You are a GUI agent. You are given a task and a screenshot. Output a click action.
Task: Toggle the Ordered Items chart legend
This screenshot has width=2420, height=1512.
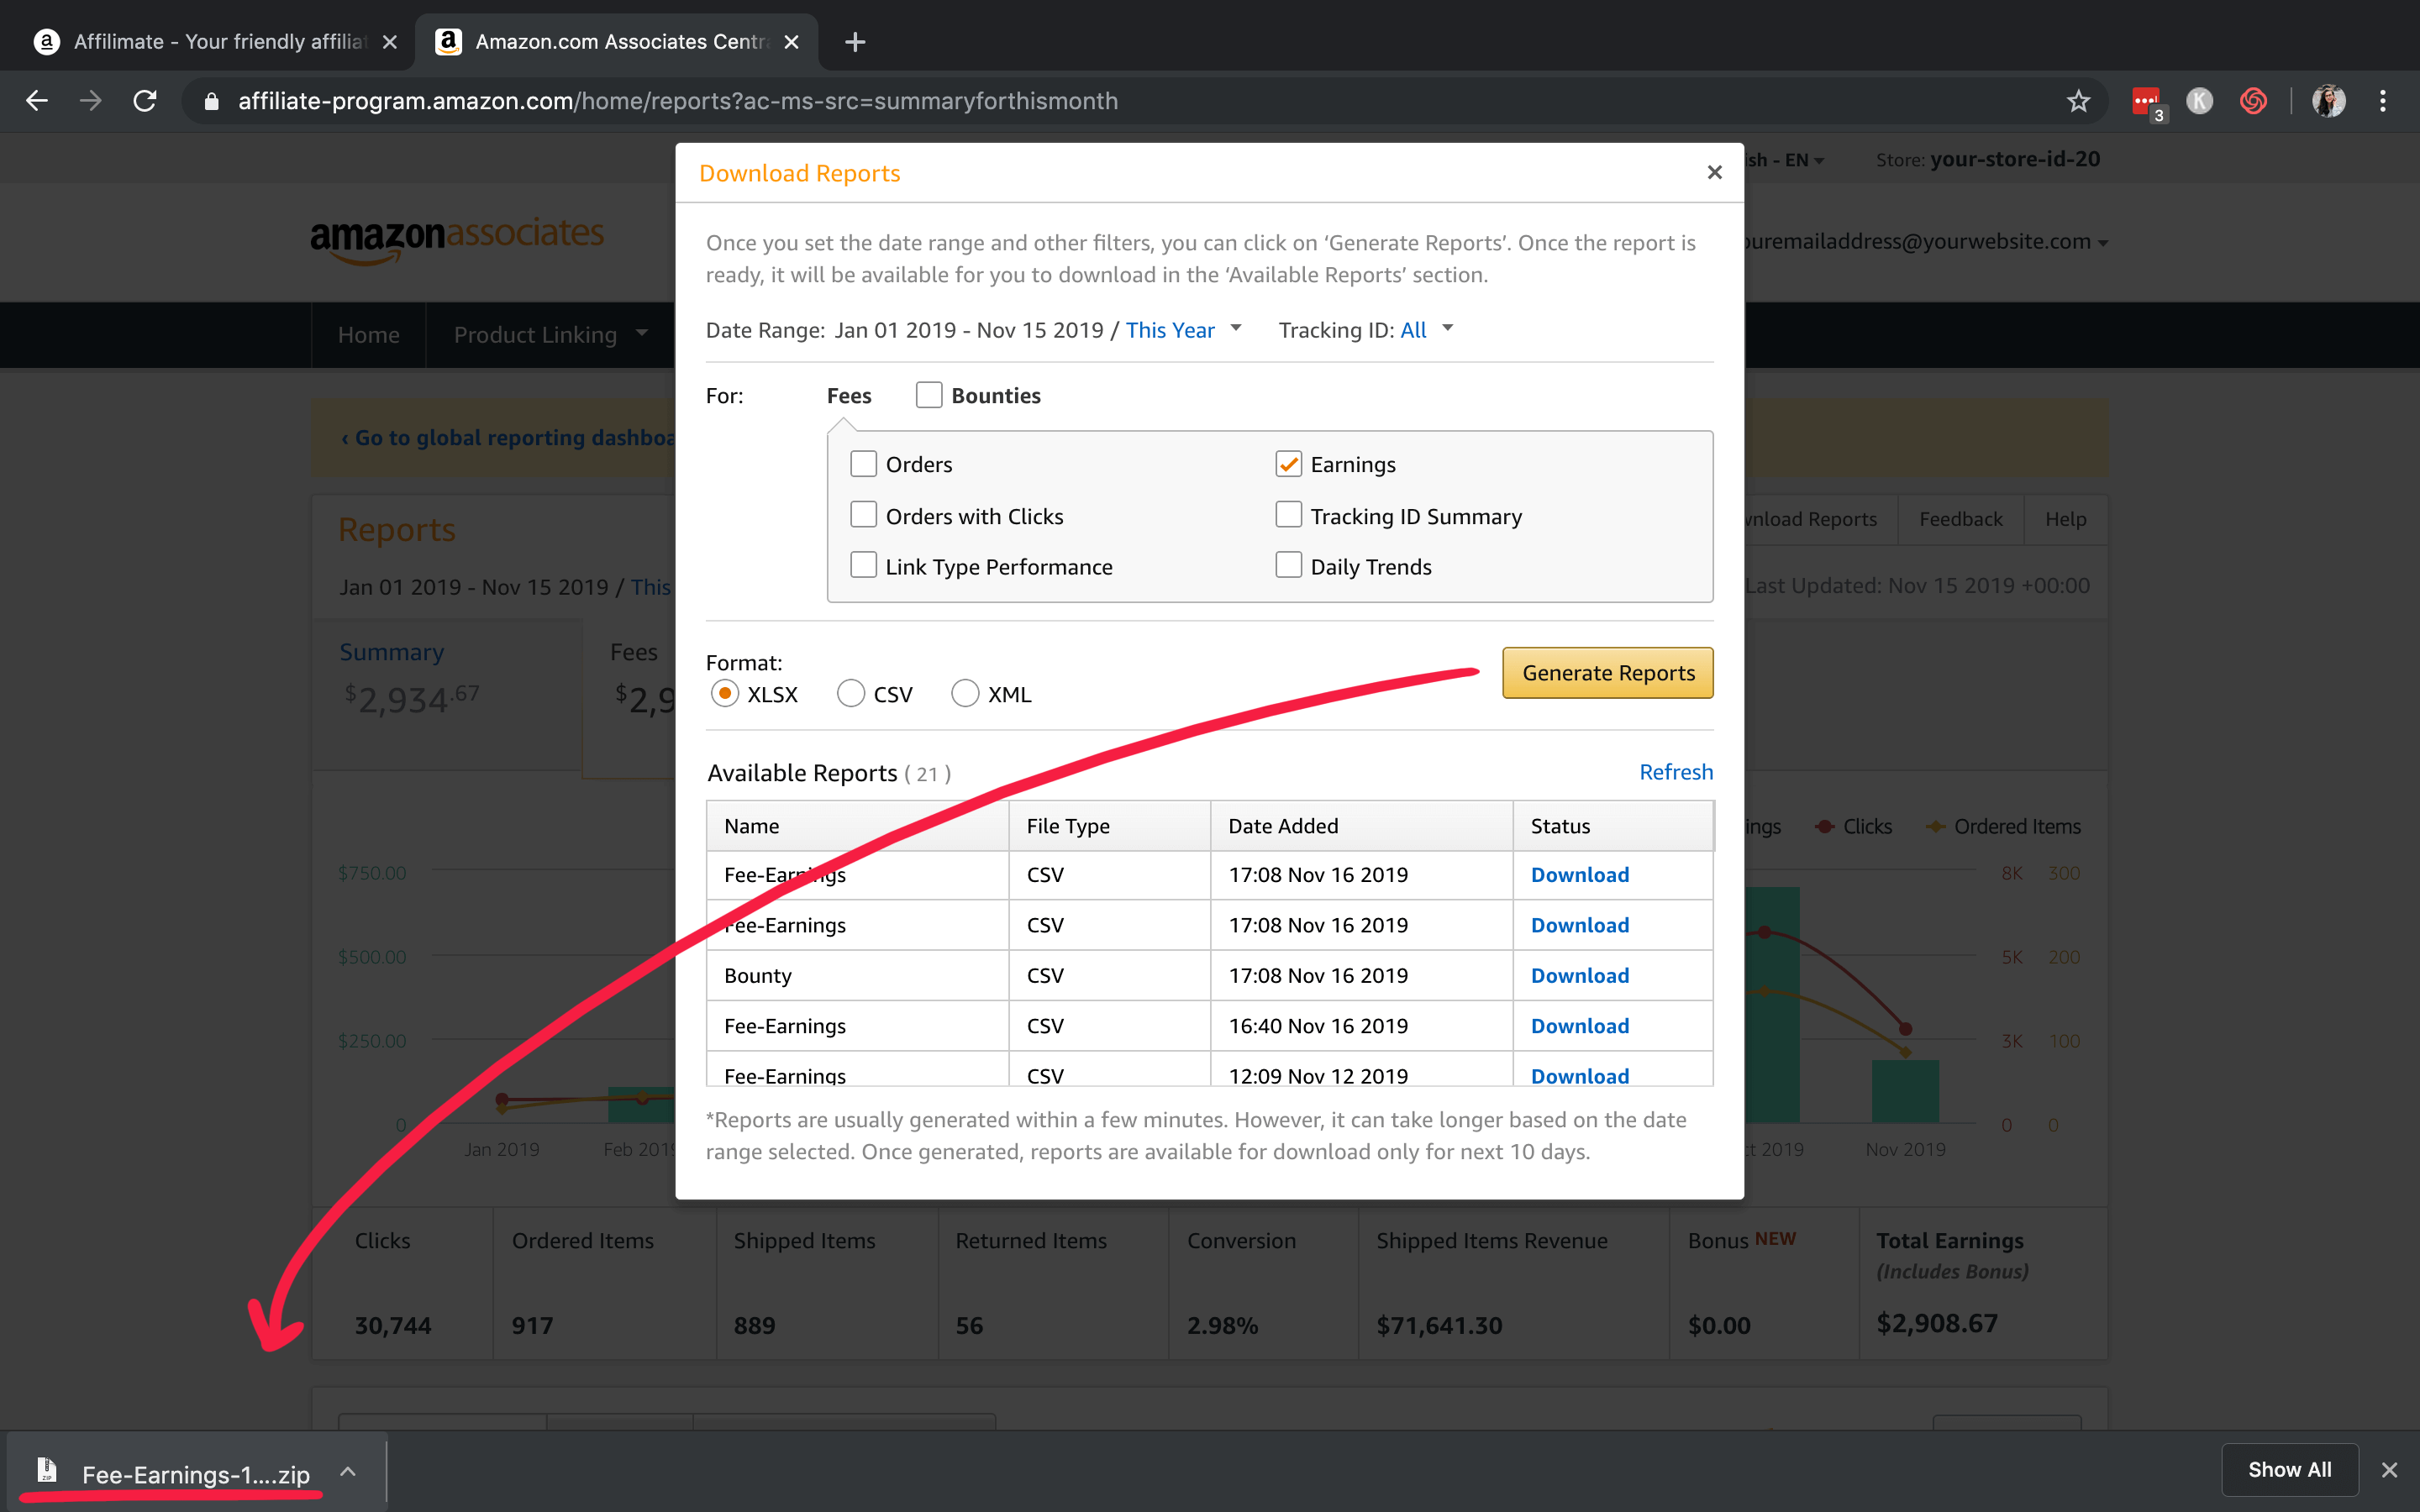coord(2003,826)
